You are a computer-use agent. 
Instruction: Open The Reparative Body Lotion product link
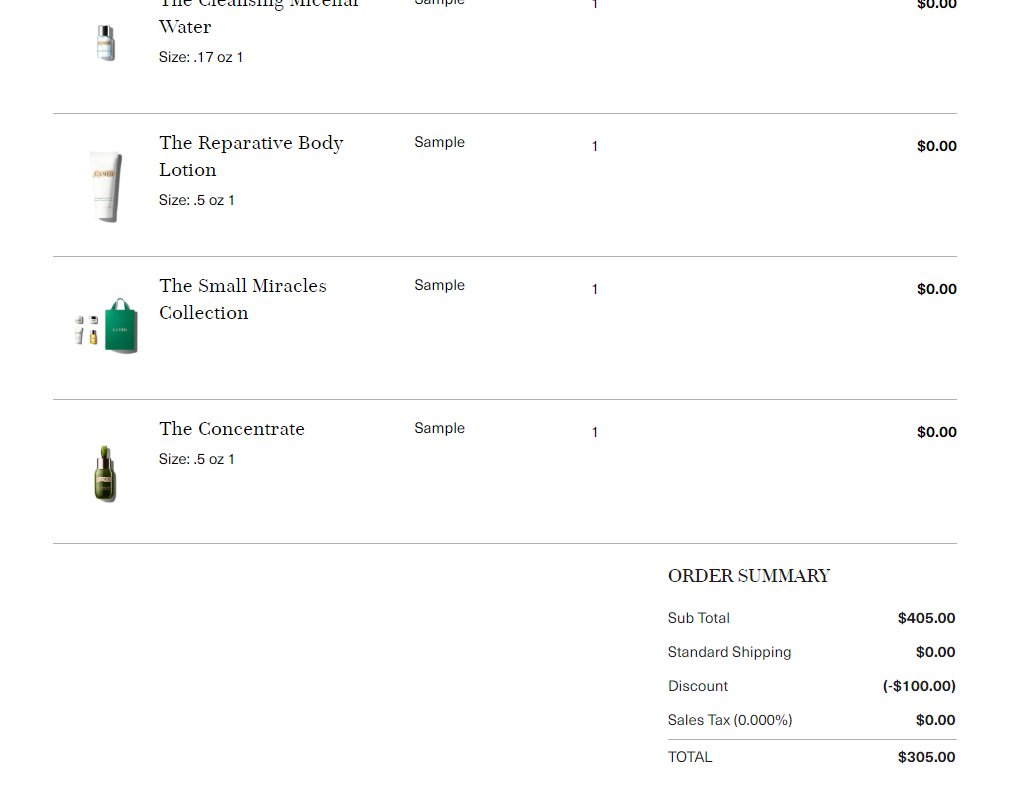point(251,156)
